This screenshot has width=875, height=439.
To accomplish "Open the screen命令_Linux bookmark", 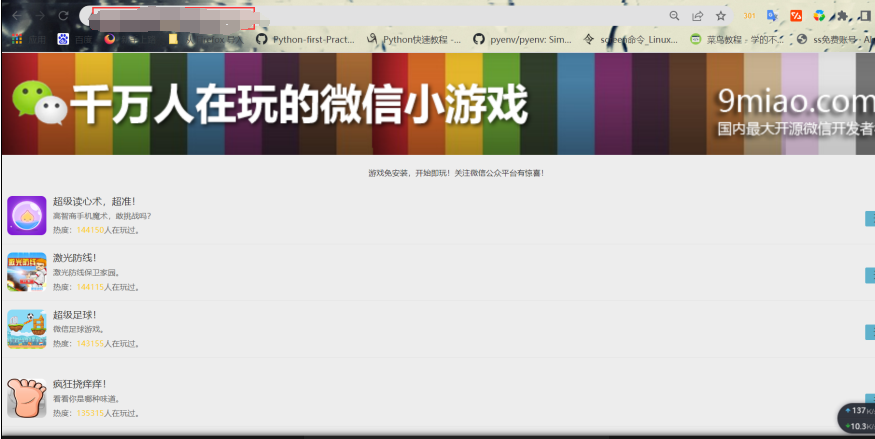I will click(x=631, y=40).
